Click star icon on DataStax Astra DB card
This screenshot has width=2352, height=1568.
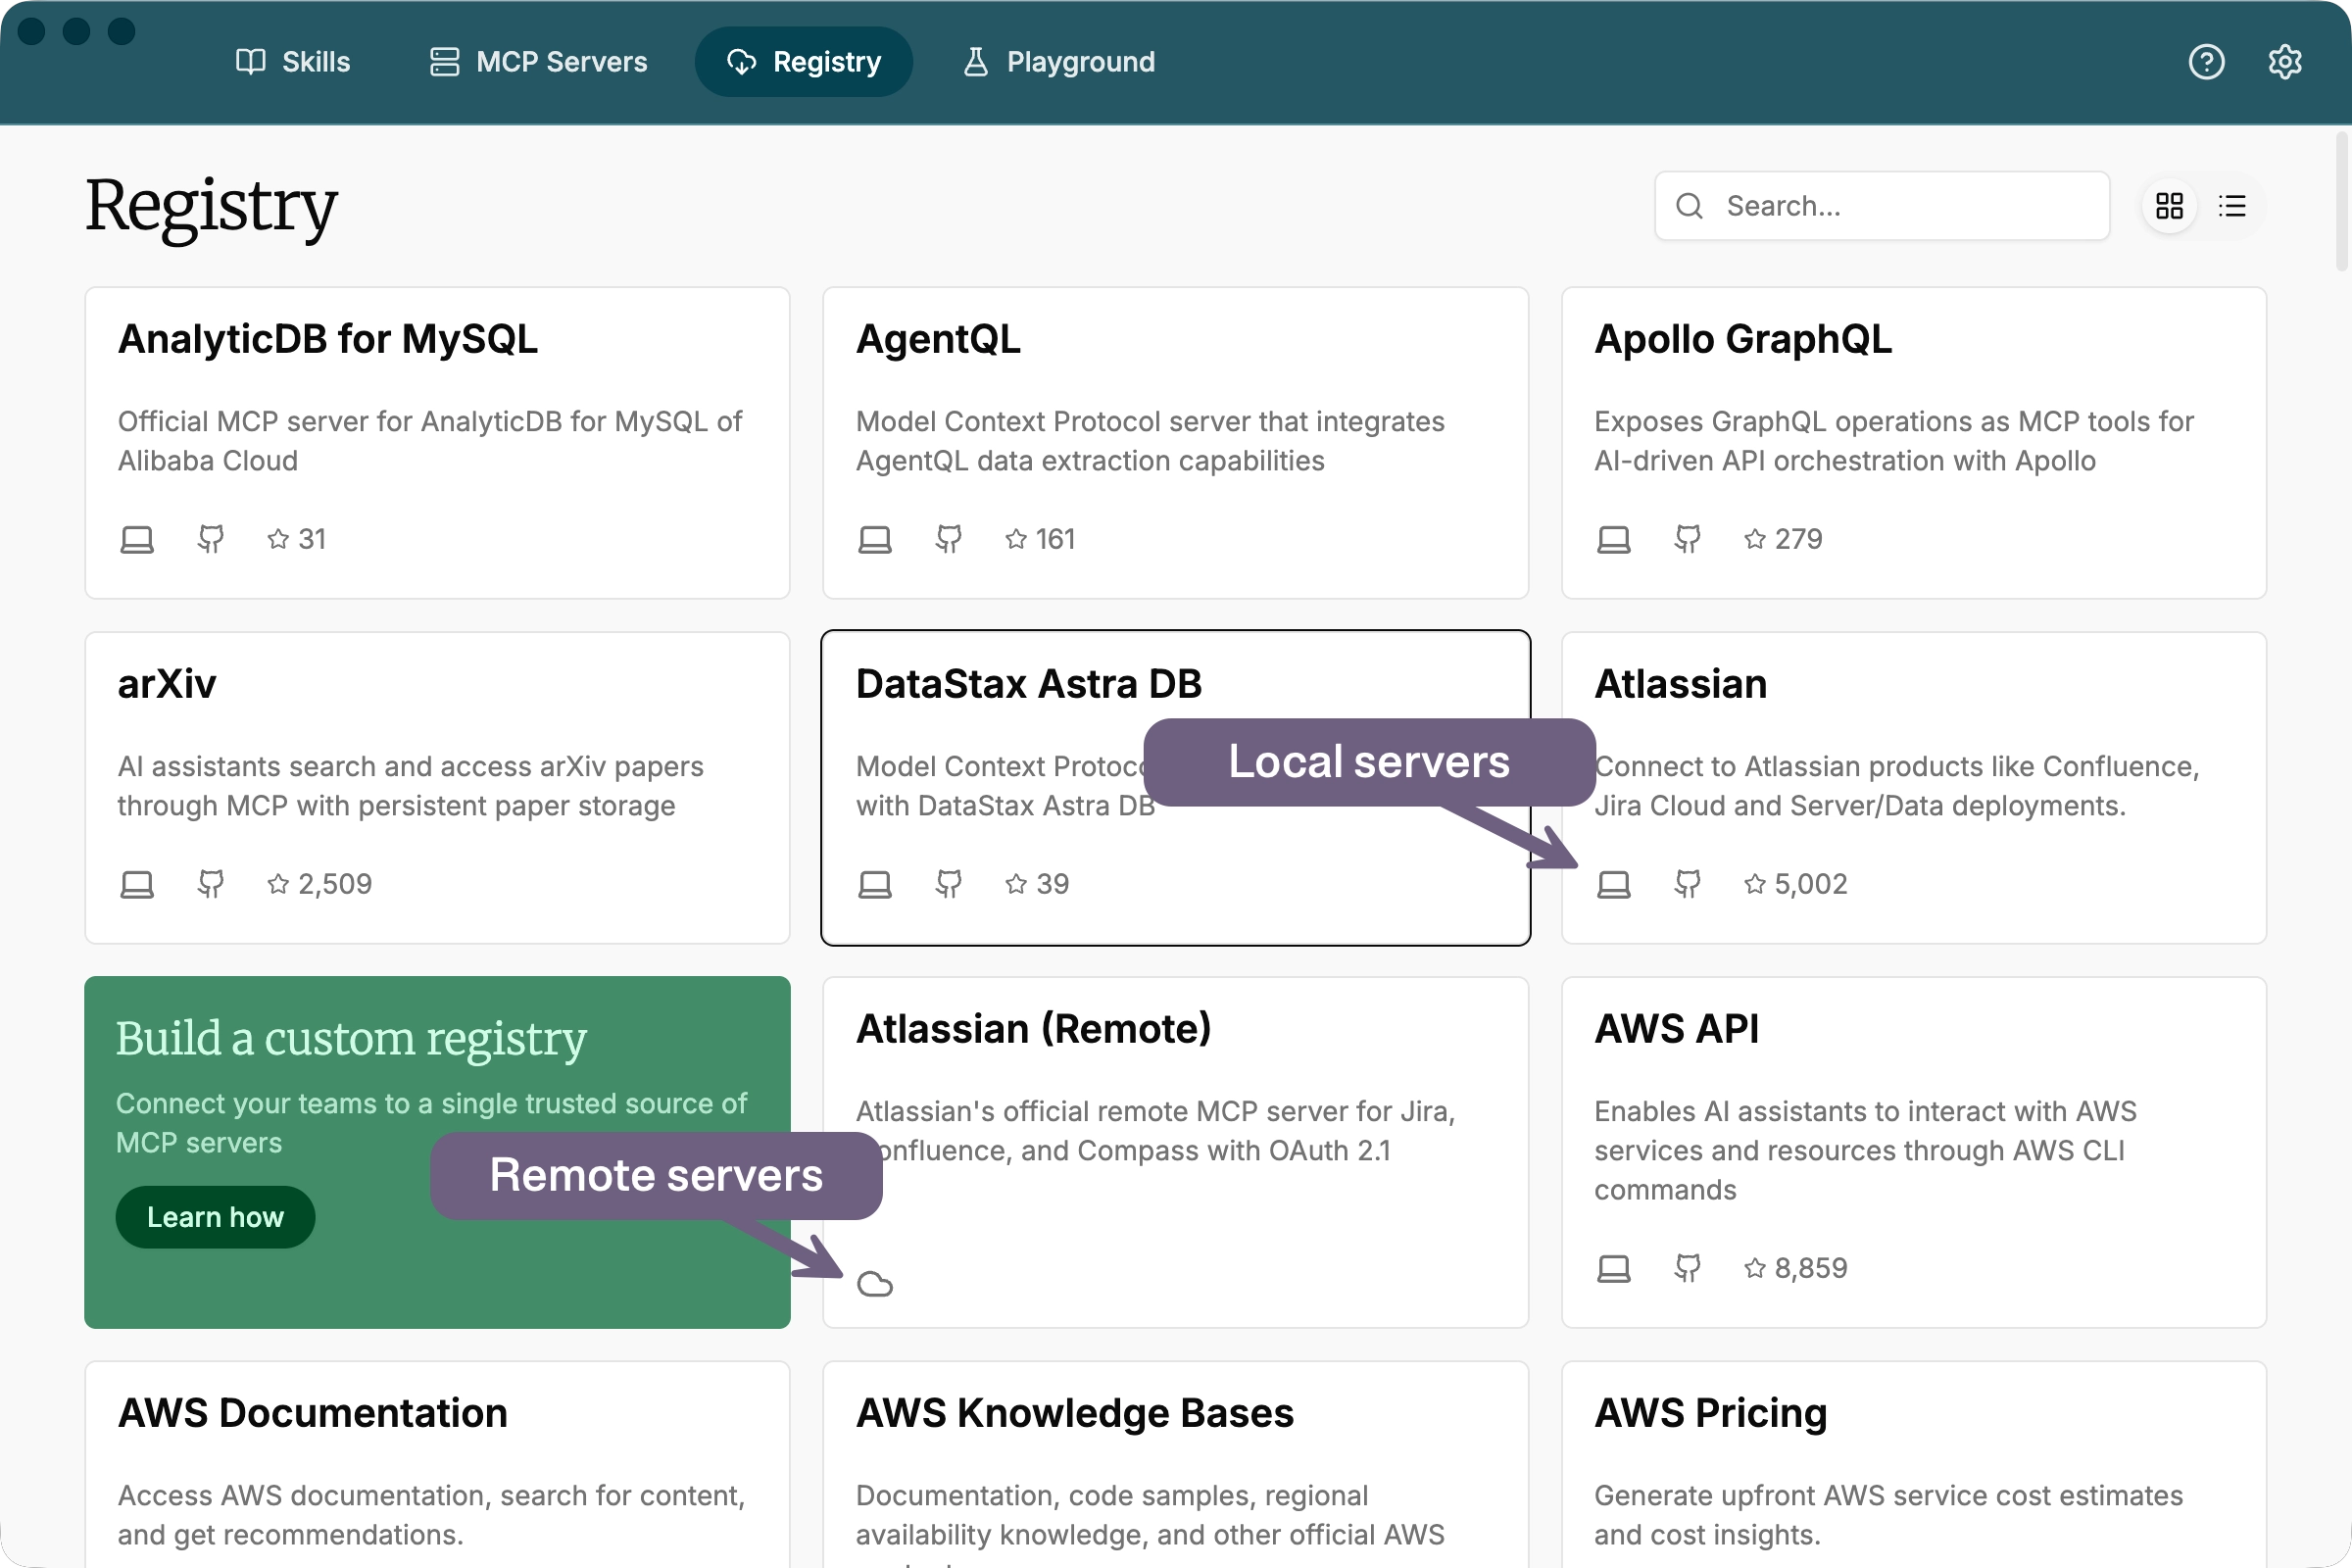pyautogui.click(x=1016, y=885)
